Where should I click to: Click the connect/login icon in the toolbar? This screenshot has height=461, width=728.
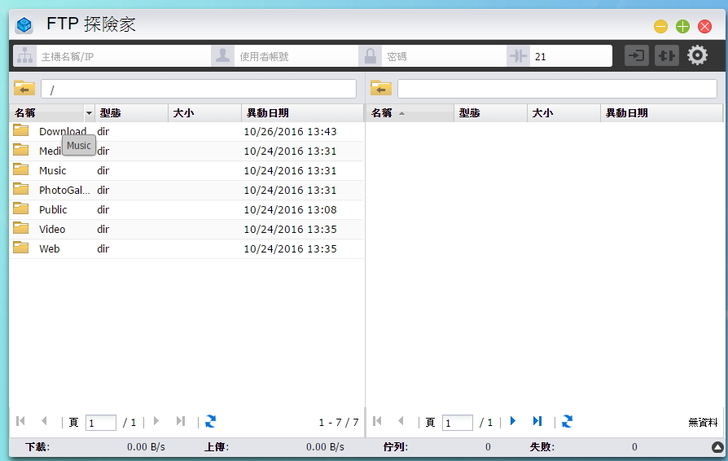[636, 56]
